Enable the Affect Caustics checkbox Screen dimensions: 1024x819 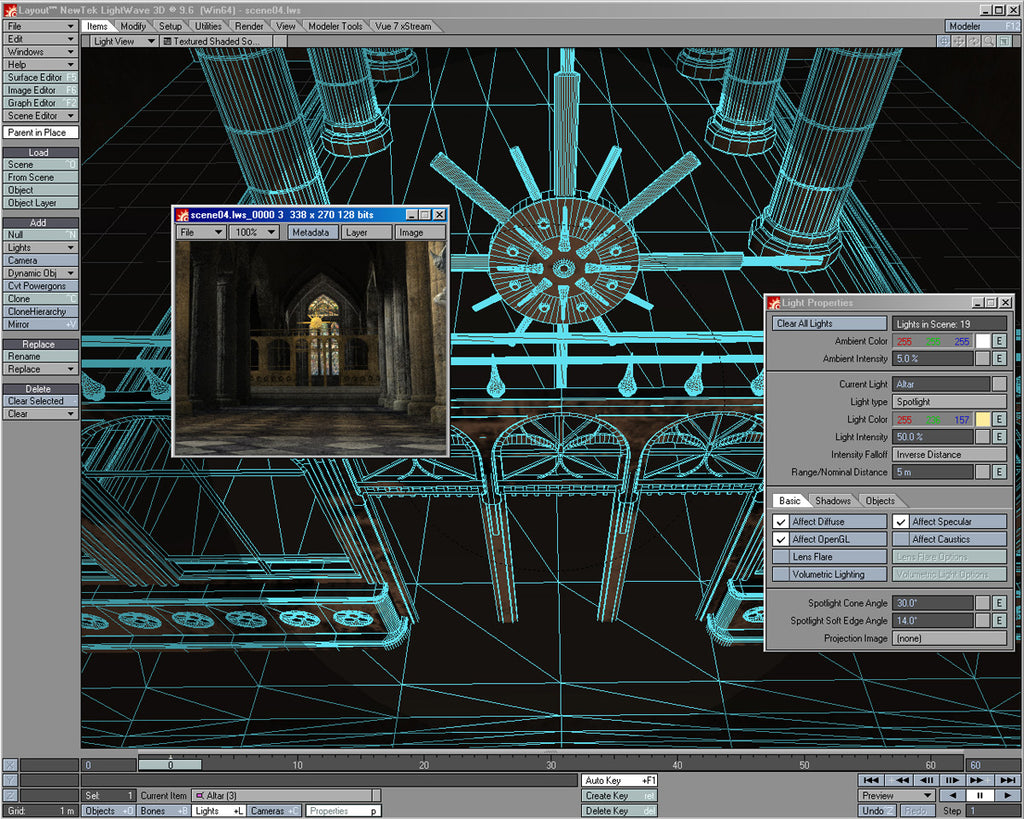[x=900, y=538]
